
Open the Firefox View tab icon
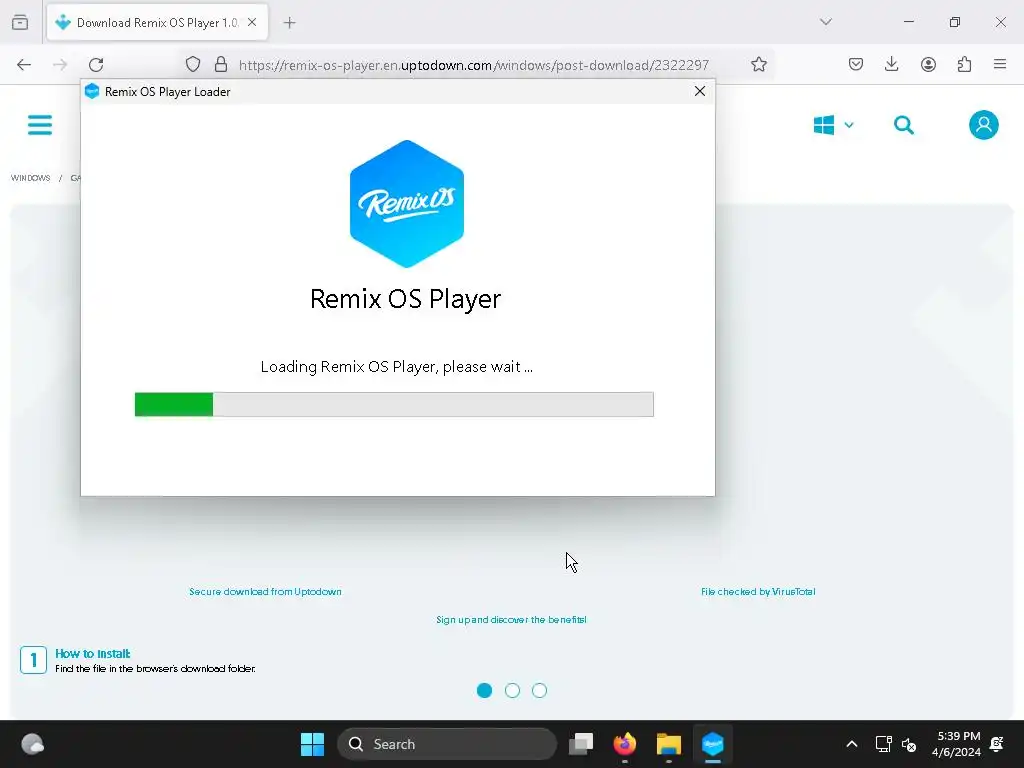point(20,22)
